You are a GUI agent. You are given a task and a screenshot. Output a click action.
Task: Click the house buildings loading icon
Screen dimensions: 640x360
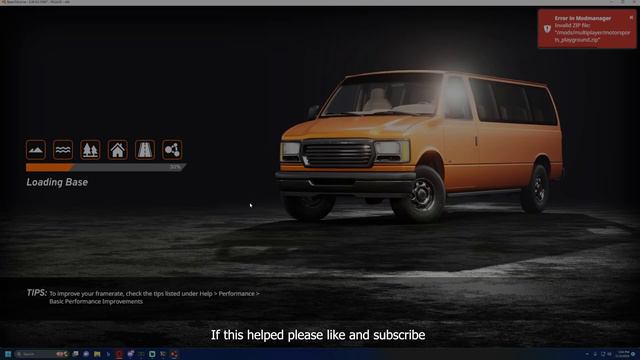[x=118, y=150]
